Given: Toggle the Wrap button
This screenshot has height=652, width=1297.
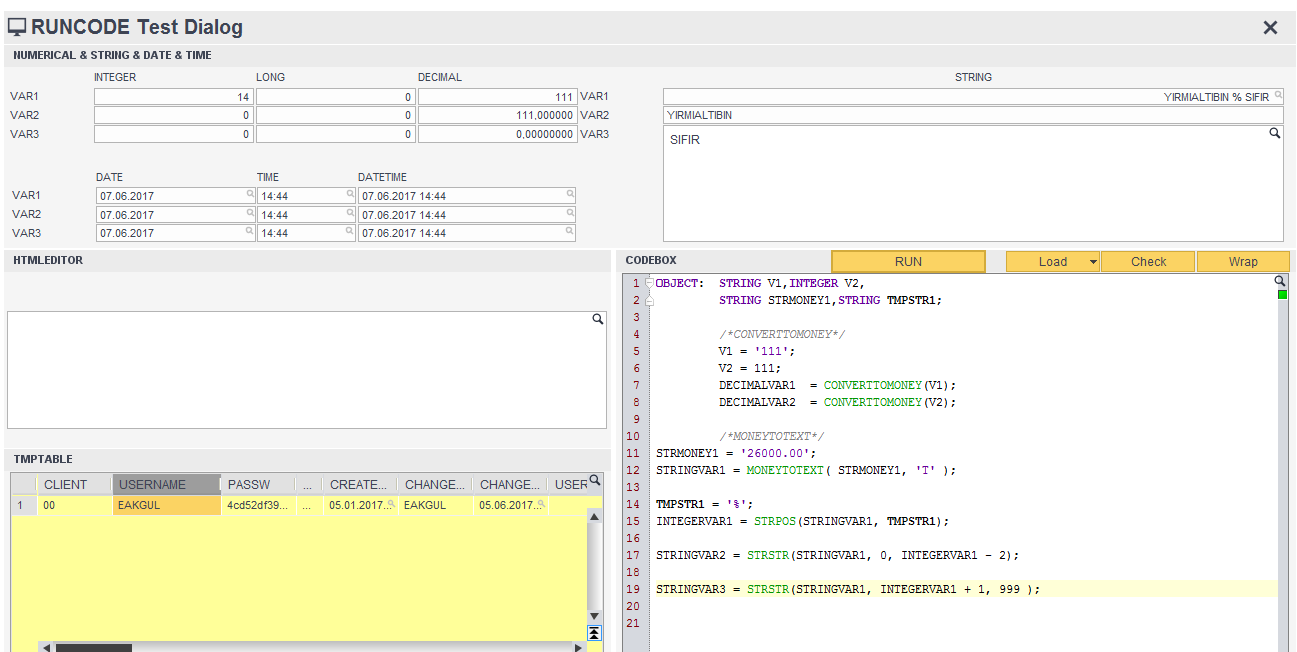Looking at the screenshot, I should click(1243, 262).
